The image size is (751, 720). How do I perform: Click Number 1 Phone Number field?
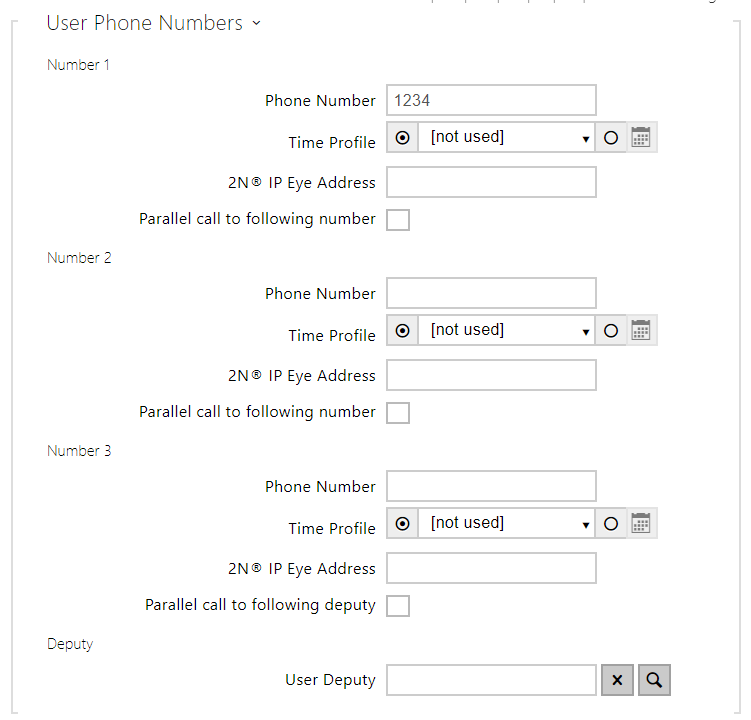pos(491,100)
